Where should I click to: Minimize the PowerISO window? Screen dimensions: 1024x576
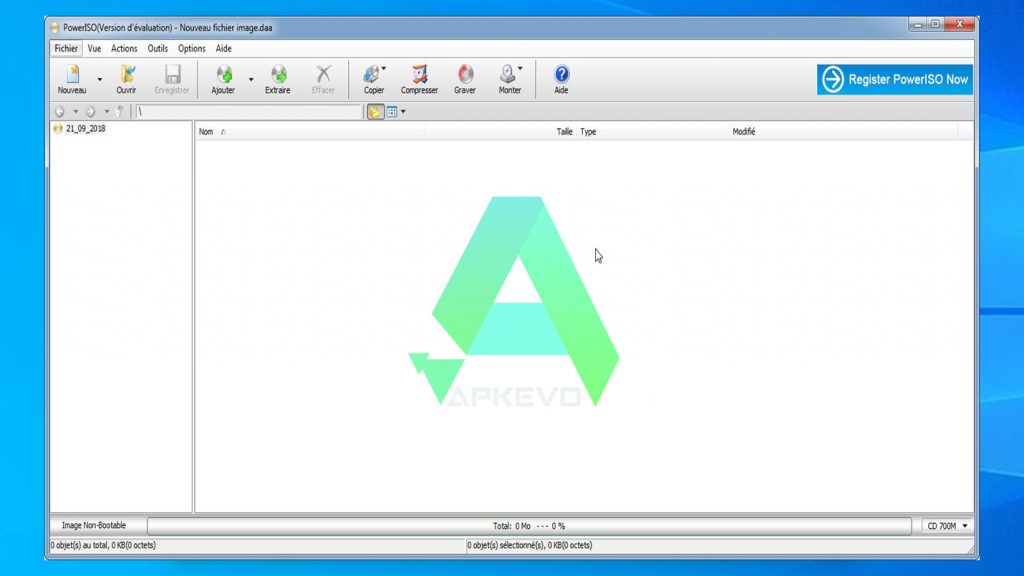[918, 24]
